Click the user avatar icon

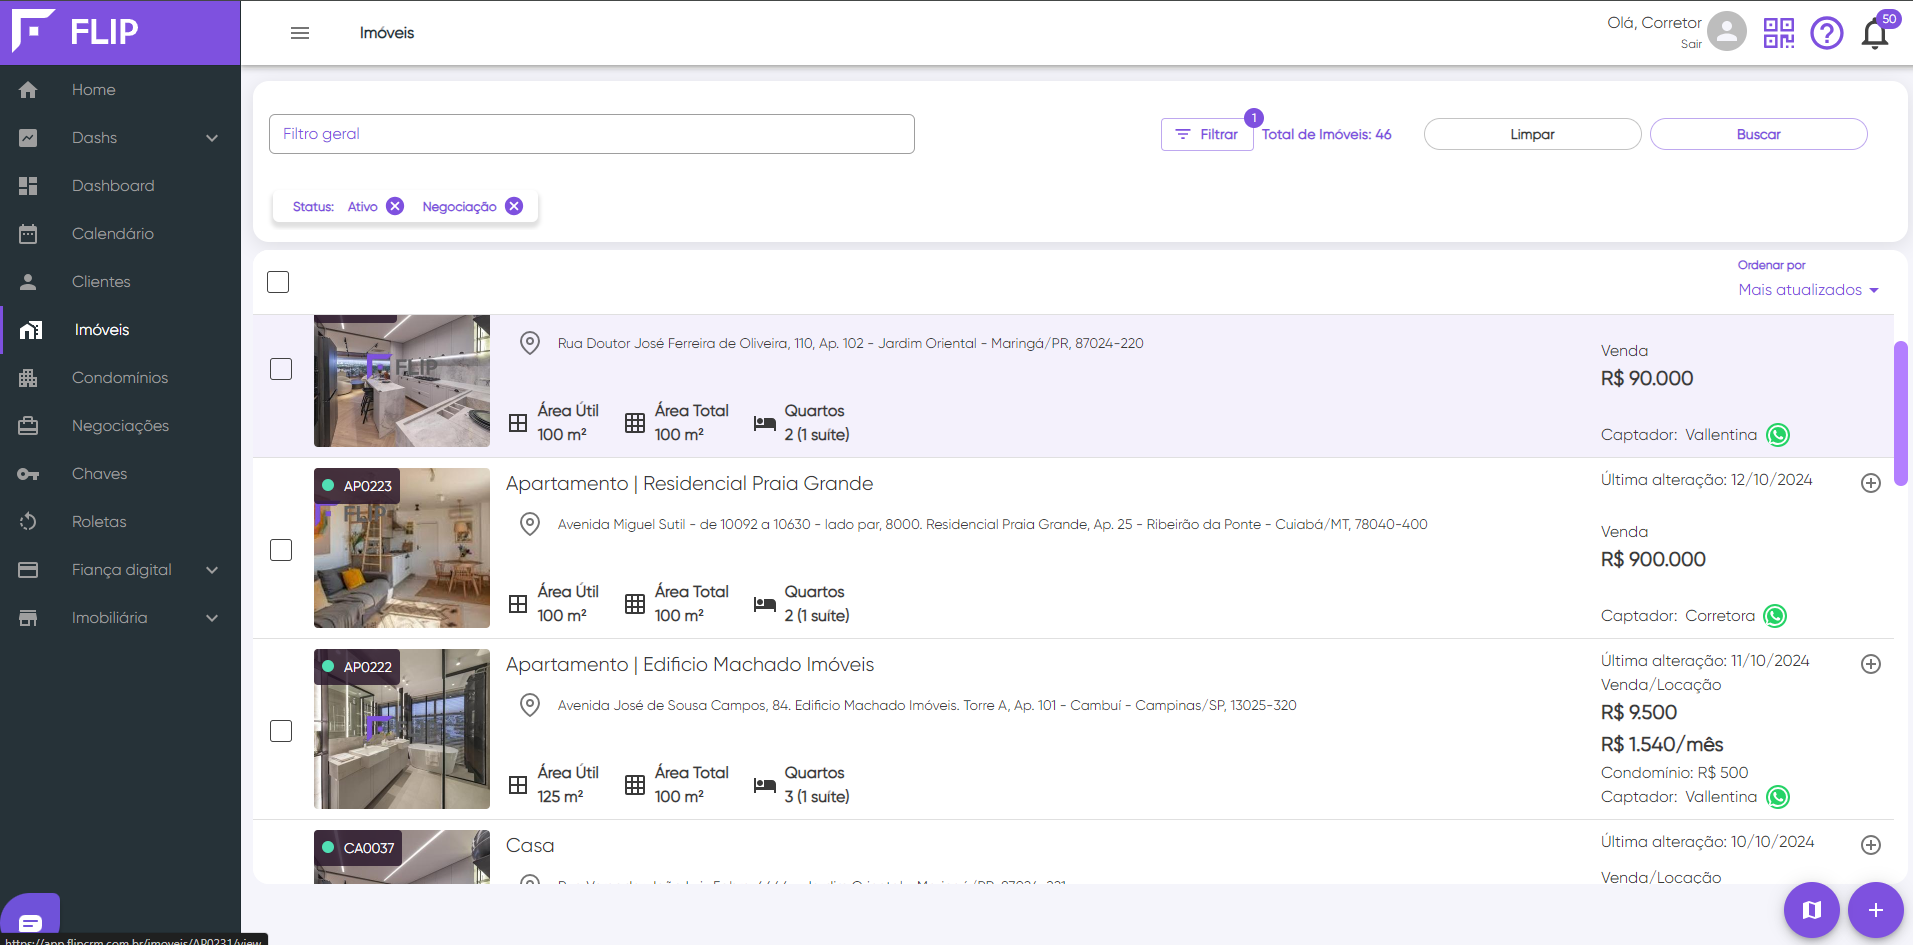coord(1727,31)
